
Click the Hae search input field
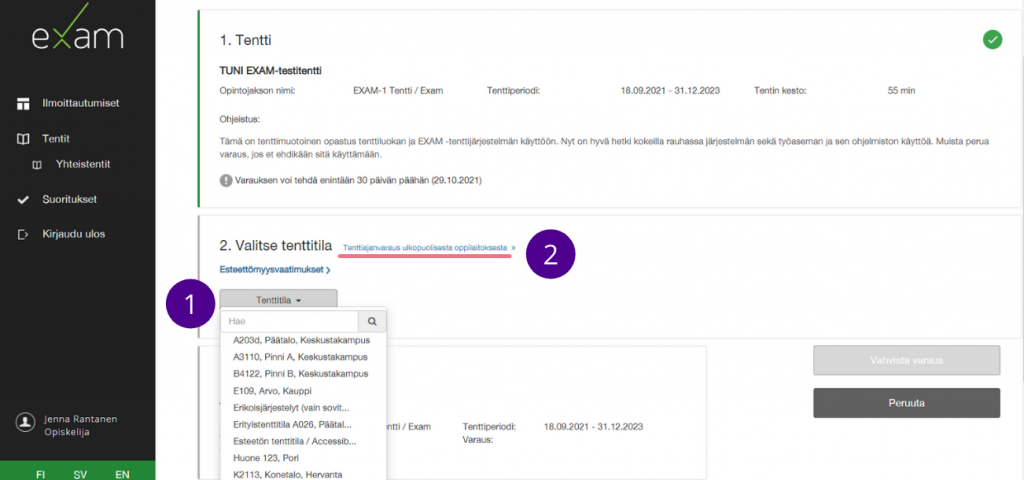click(290, 322)
